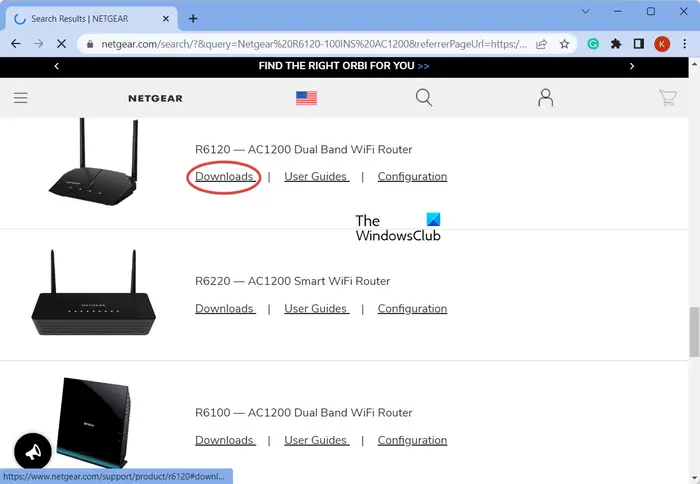The width and height of the screenshot is (700, 484).
Task: Open User Guides for the R6100 router
Action: [x=317, y=440]
